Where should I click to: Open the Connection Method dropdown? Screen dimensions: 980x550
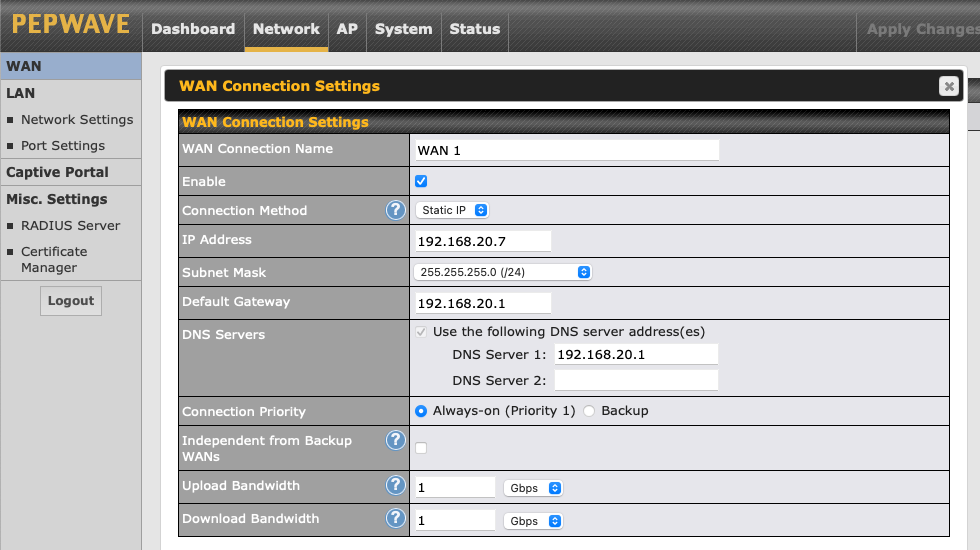coord(452,210)
